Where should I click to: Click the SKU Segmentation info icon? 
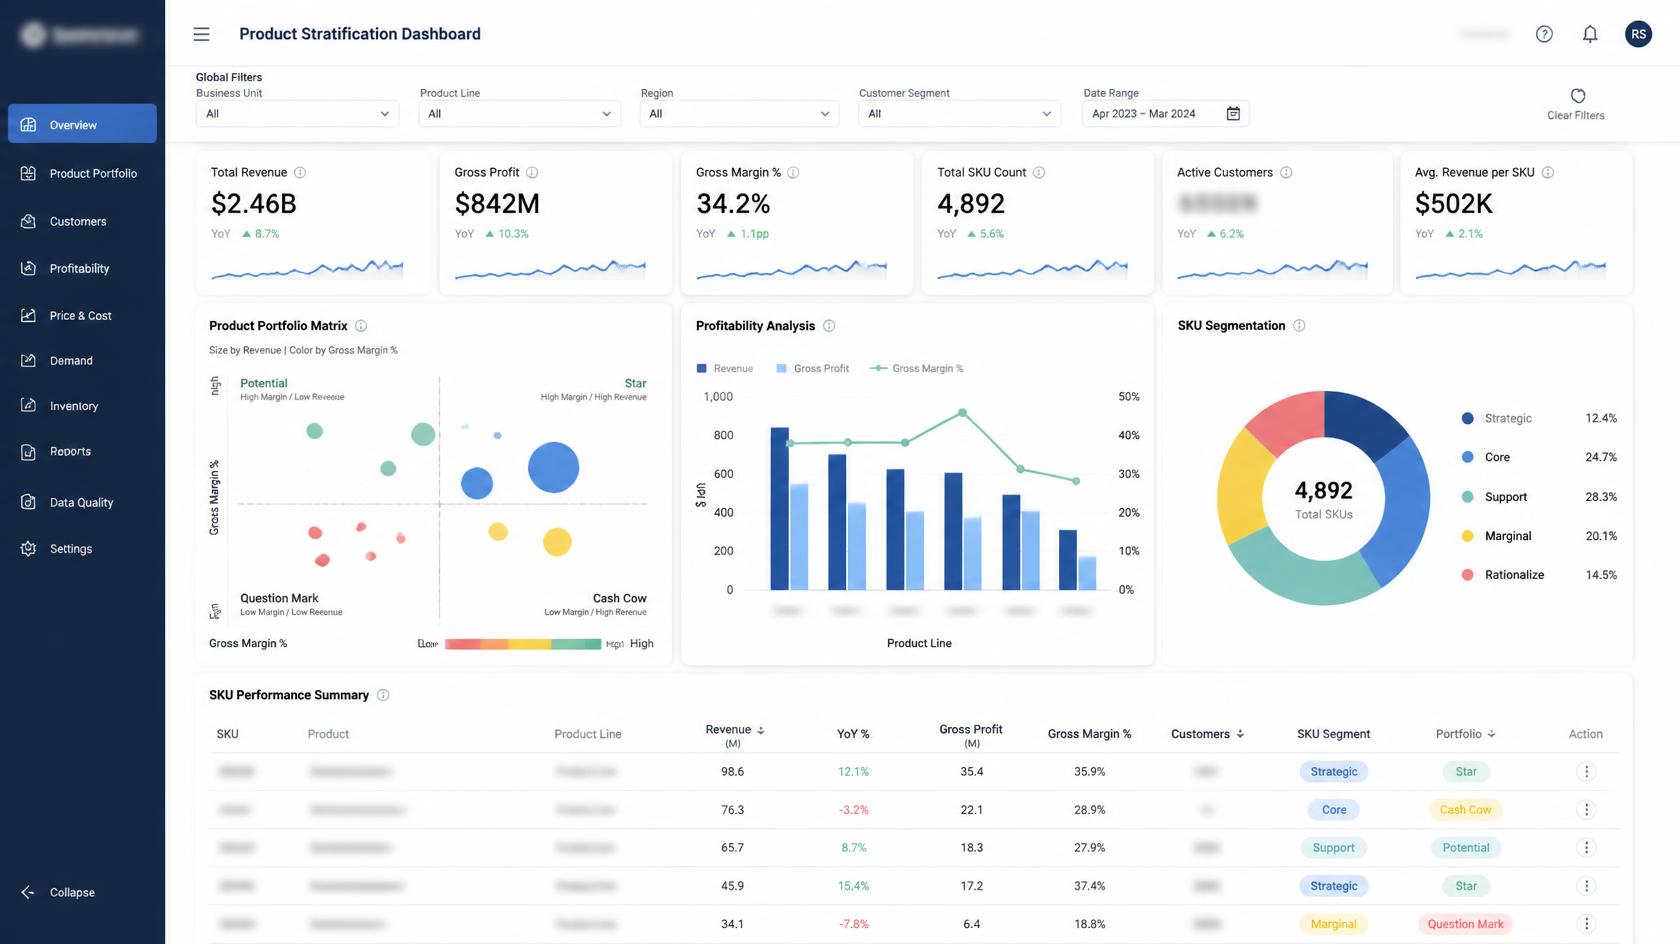(1299, 326)
